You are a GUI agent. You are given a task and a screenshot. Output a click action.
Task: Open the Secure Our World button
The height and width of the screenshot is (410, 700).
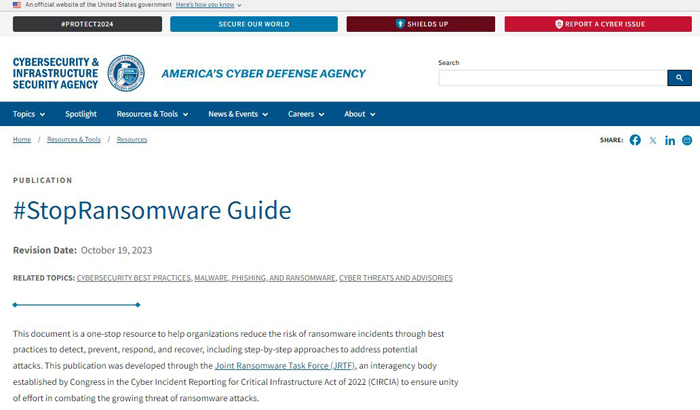click(254, 24)
